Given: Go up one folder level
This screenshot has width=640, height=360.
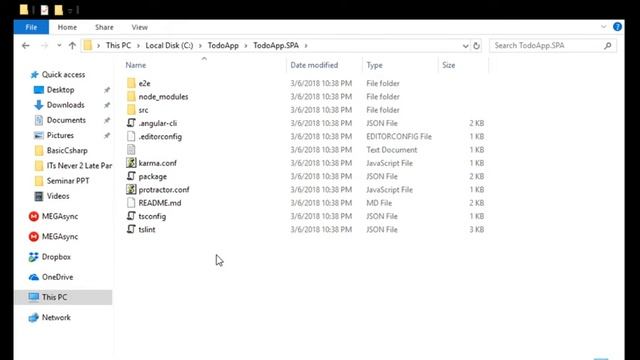Looking at the screenshot, I should [x=72, y=46].
